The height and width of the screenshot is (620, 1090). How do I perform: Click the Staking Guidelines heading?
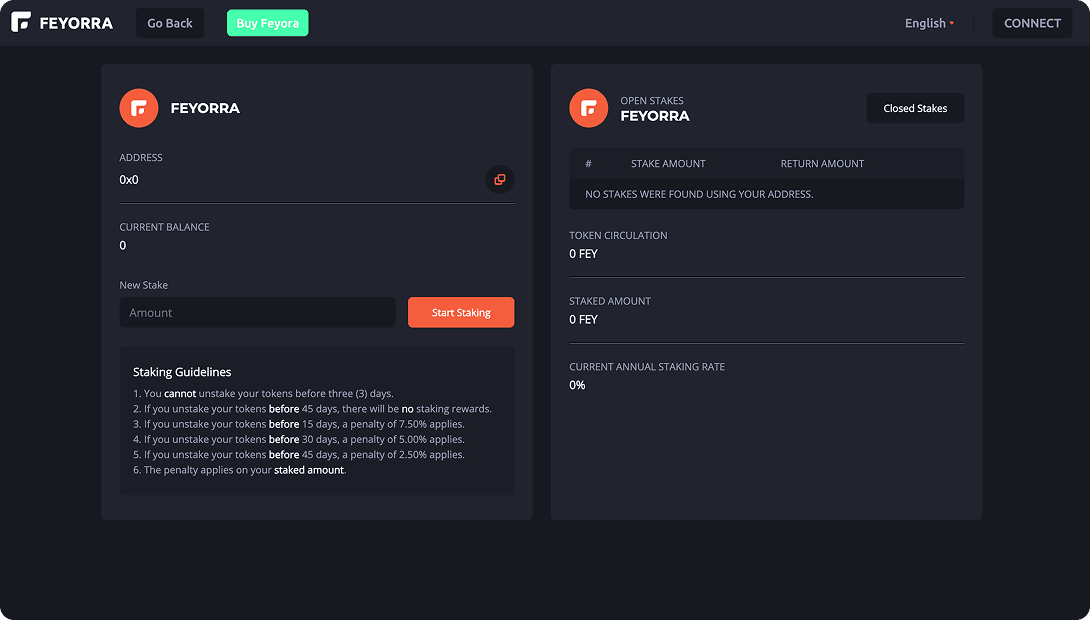pyautogui.click(x=182, y=372)
